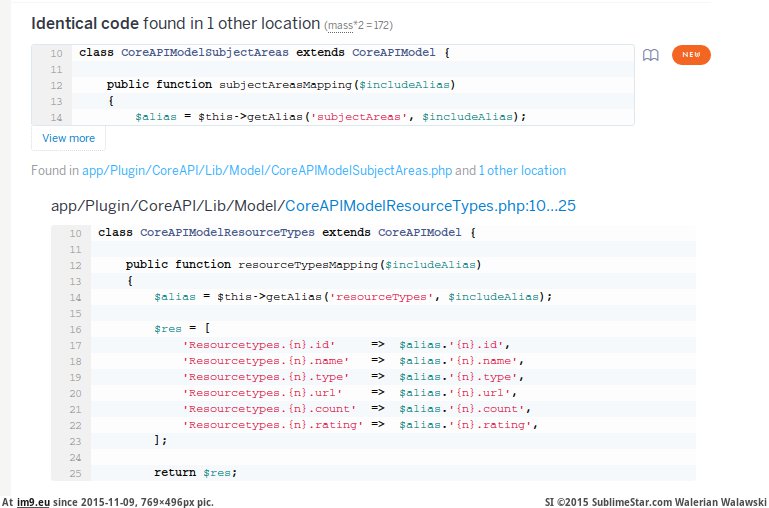Click 'Resourcetypes.{n}.url' mapping line
The height and width of the screenshot is (508, 769).
click(350, 393)
